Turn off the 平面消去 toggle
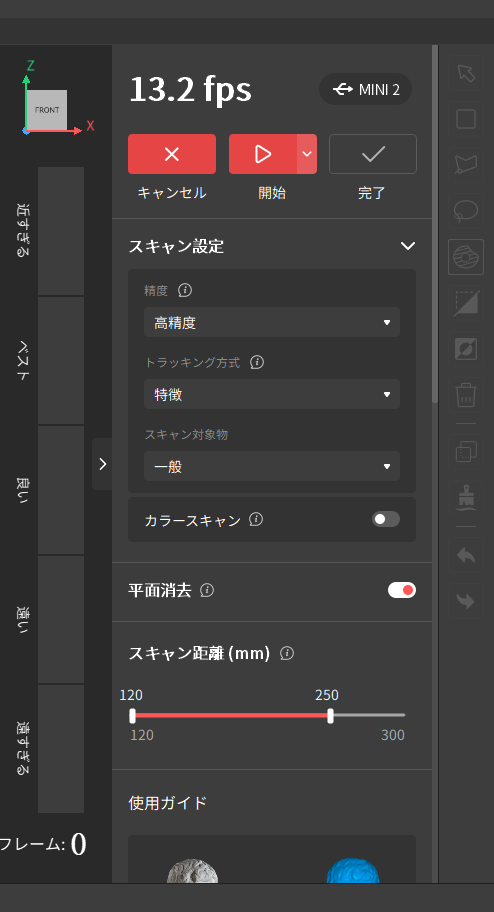The height and width of the screenshot is (912, 494). pyautogui.click(x=401, y=590)
